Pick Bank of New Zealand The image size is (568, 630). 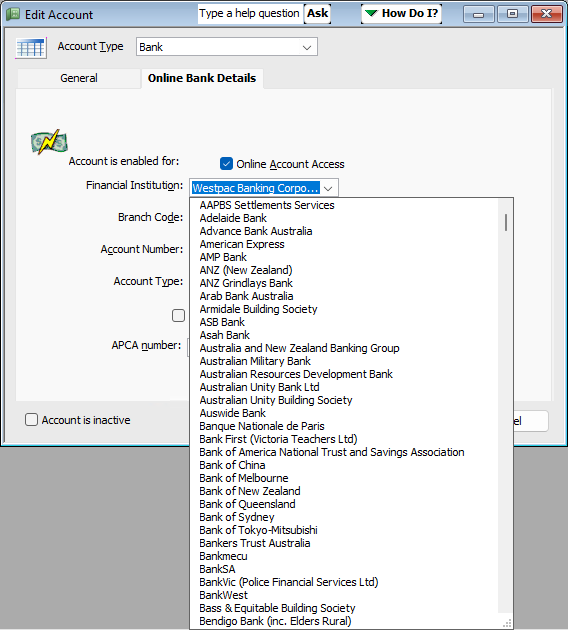click(250, 491)
